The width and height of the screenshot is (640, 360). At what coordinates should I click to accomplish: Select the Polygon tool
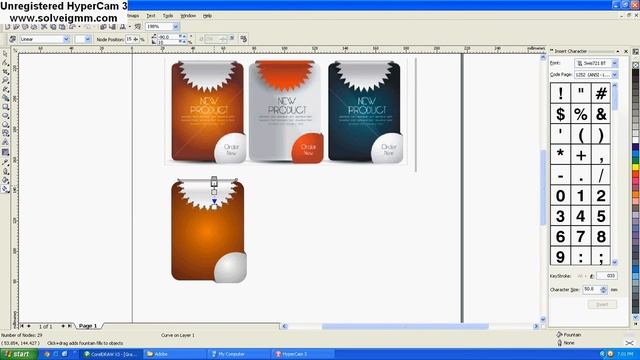pyautogui.click(x=5, y=124)
